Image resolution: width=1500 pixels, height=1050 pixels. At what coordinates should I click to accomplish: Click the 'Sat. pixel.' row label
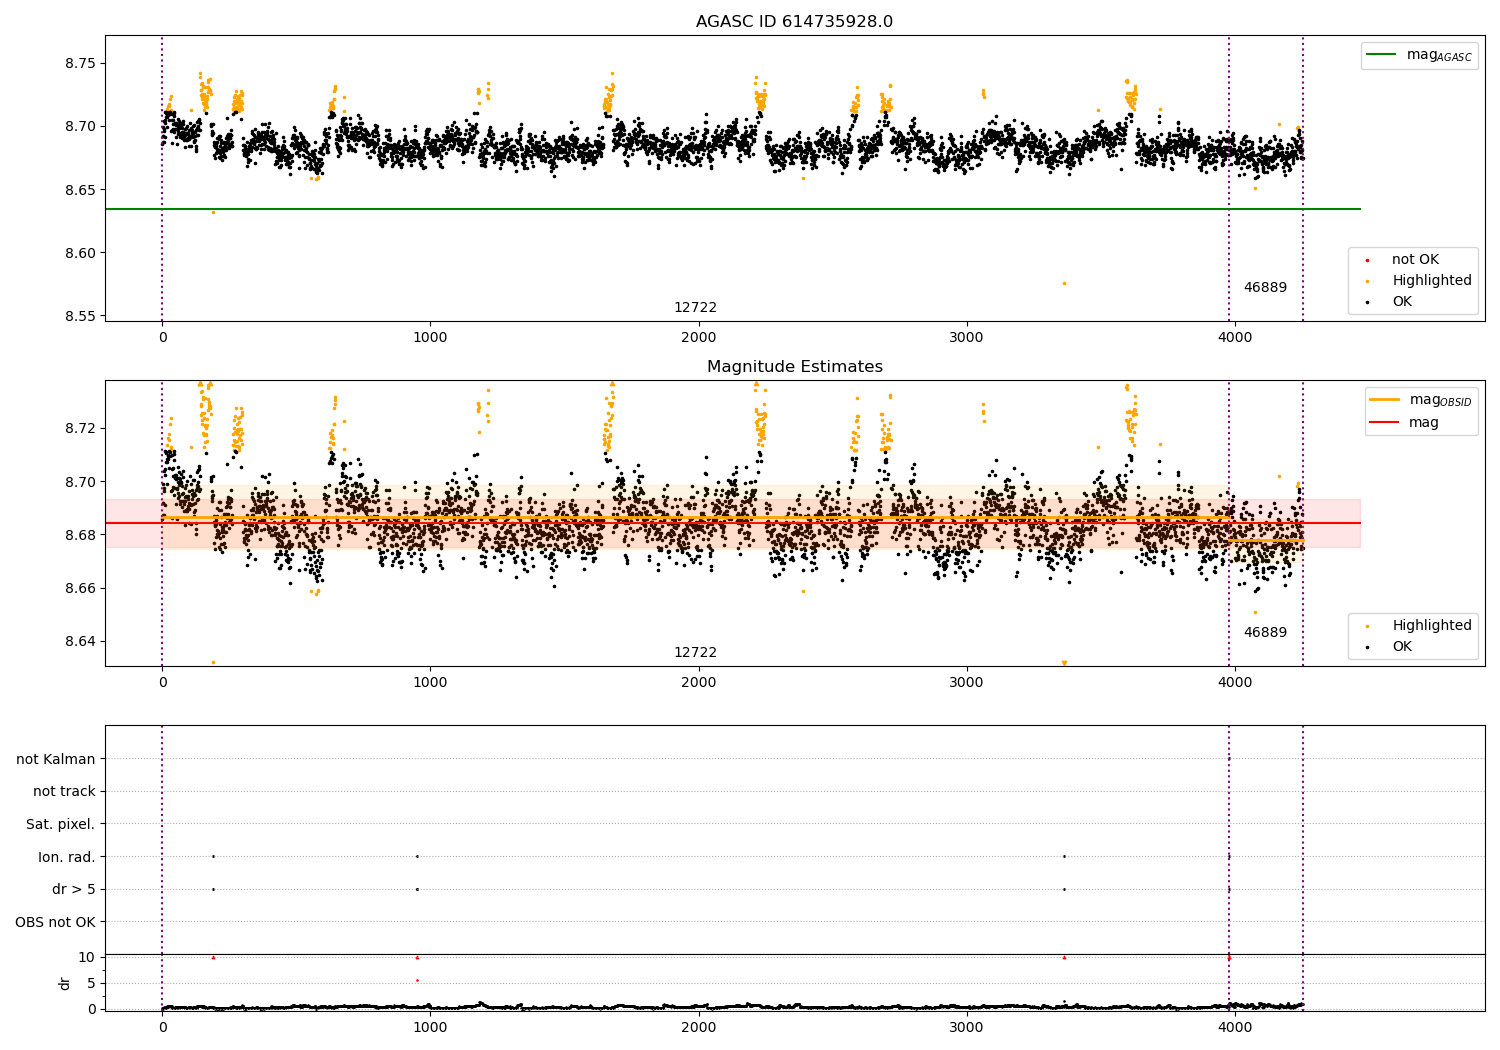click(x=60, y=824)
